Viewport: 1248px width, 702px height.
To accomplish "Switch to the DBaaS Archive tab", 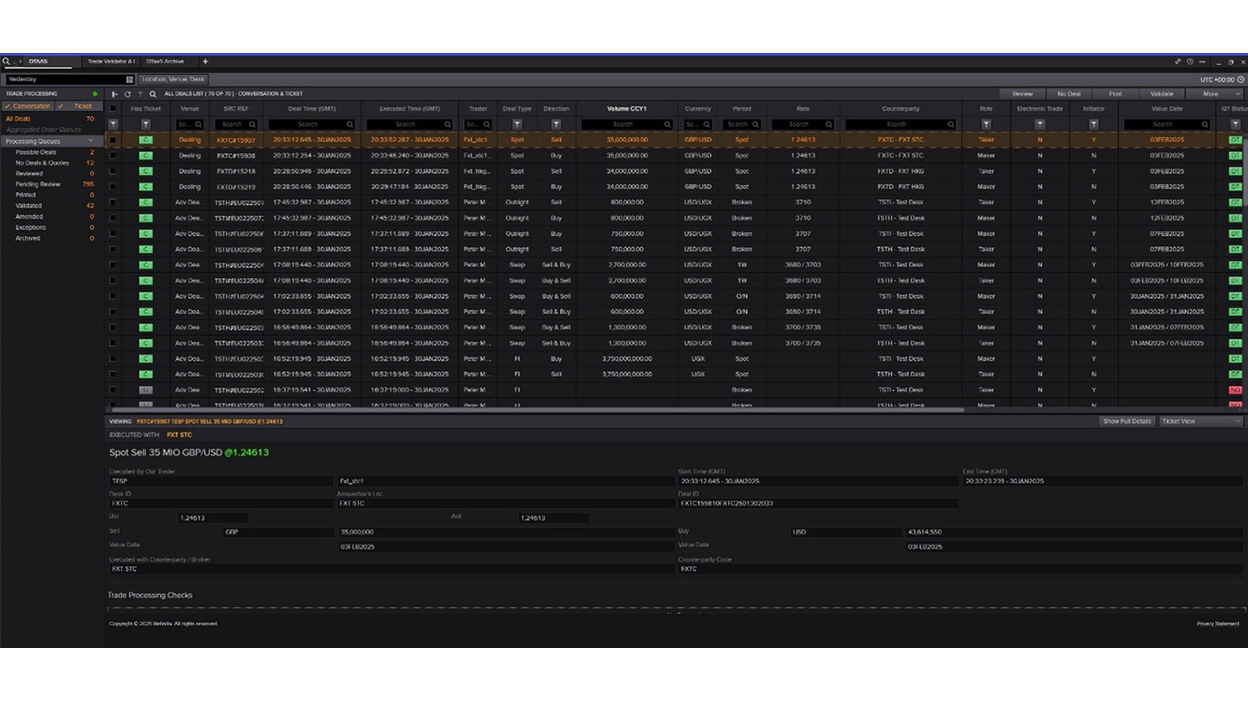I will (x=165, y=62).
